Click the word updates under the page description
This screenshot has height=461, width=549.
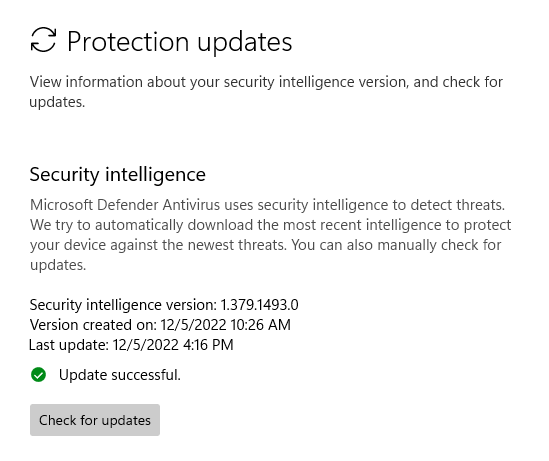57,103
